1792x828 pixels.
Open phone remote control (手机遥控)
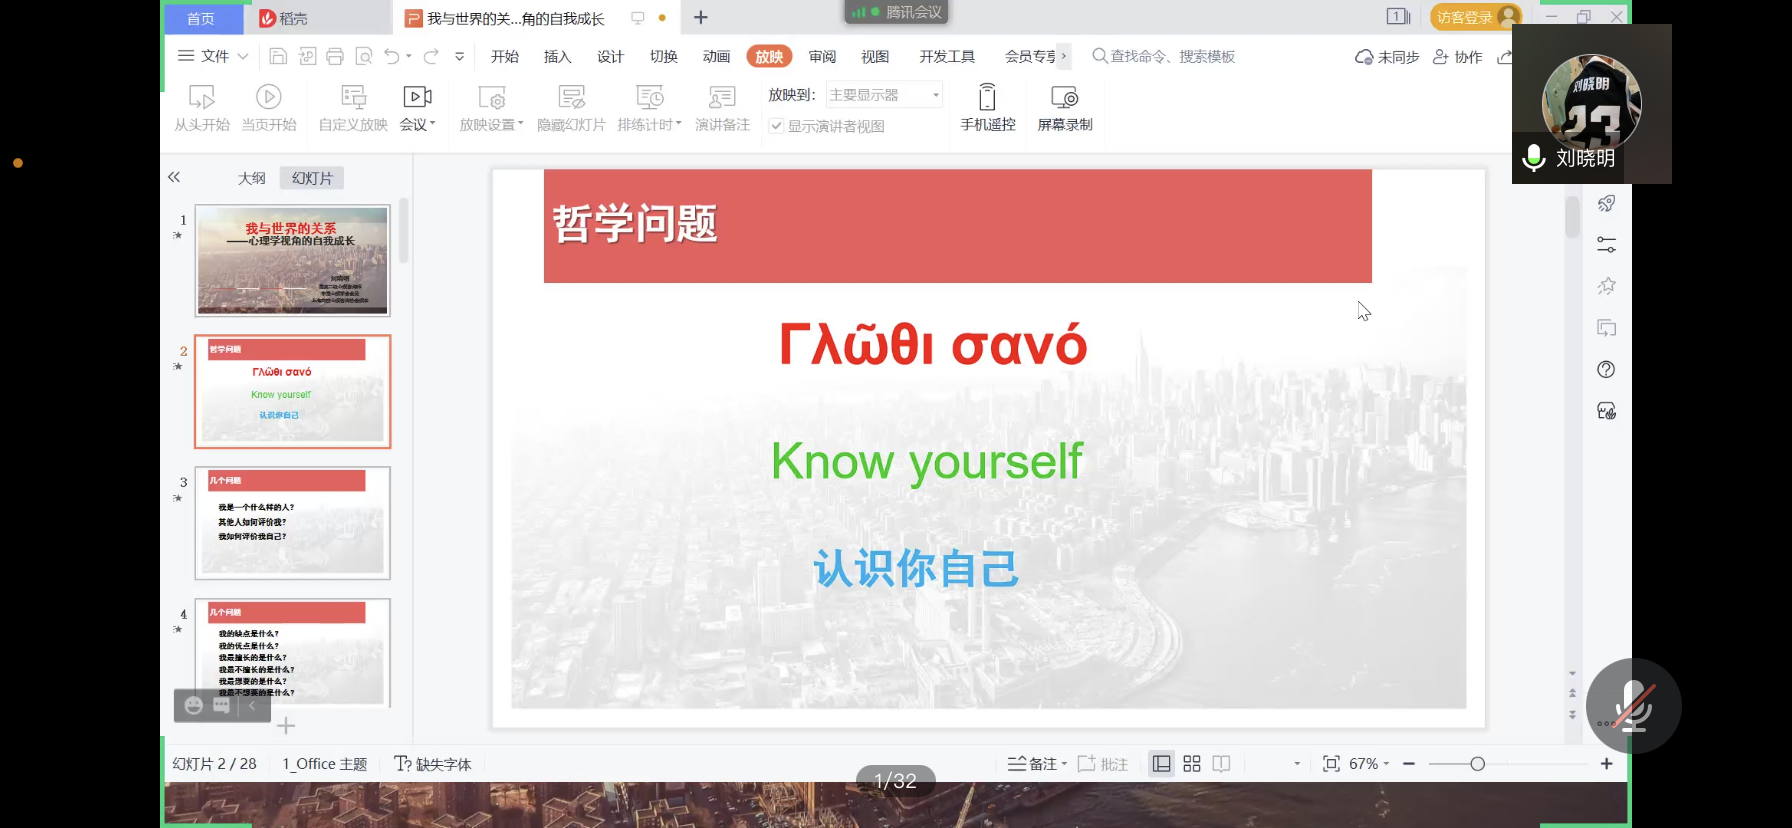coord(987,108)
